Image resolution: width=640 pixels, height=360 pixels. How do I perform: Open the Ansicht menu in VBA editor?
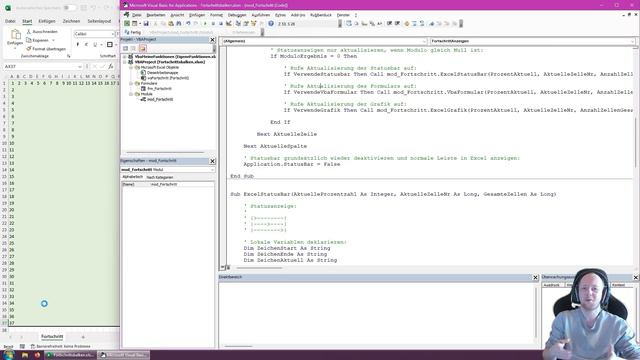pyautogui.click(x=177, y=15)
